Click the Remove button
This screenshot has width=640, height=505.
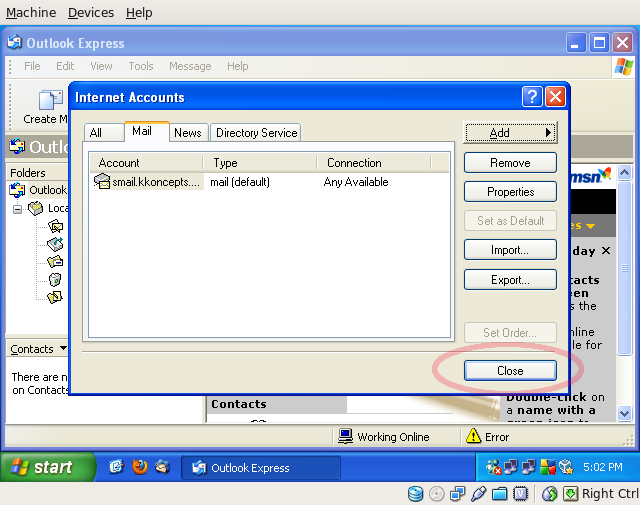(x=510, y=162)
